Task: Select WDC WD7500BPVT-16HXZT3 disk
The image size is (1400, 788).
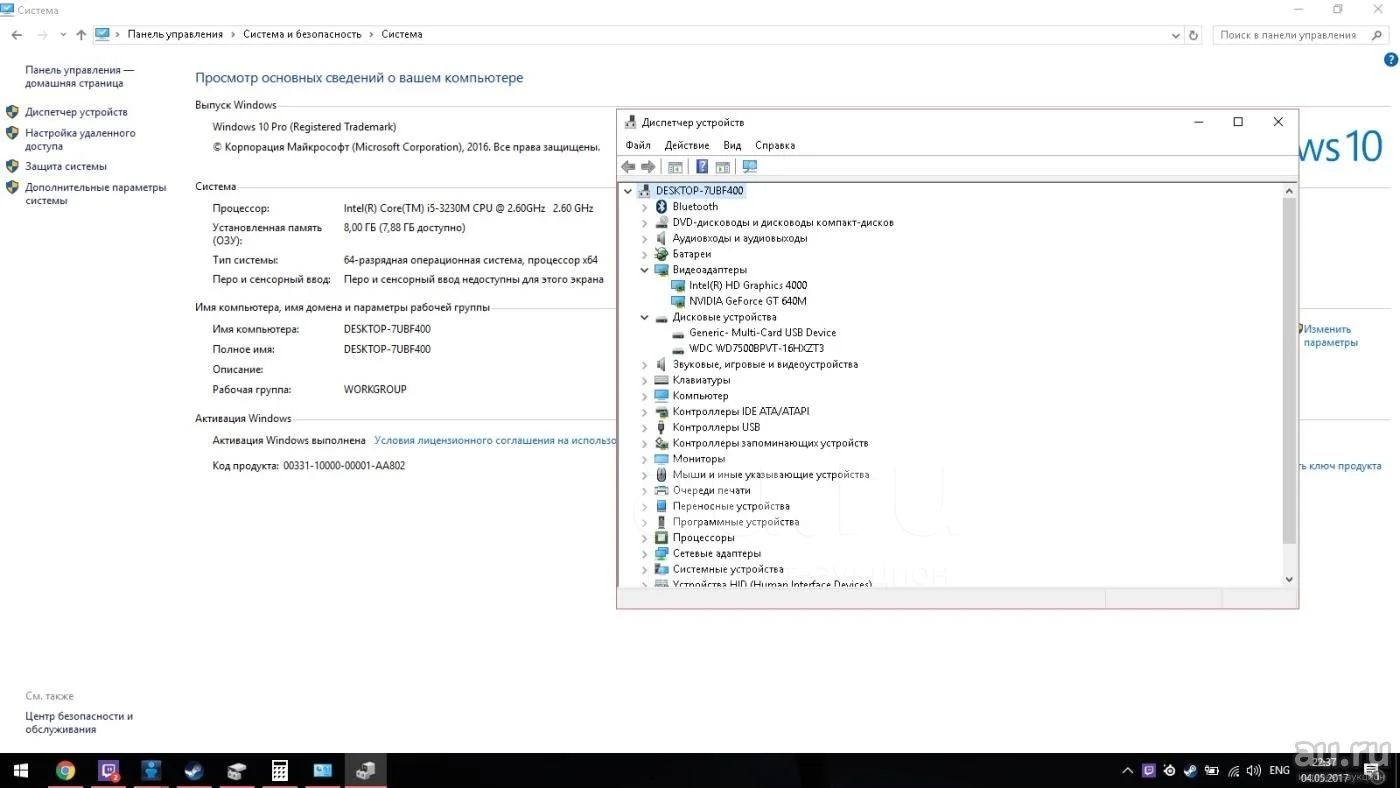Action: pos(756,349)
